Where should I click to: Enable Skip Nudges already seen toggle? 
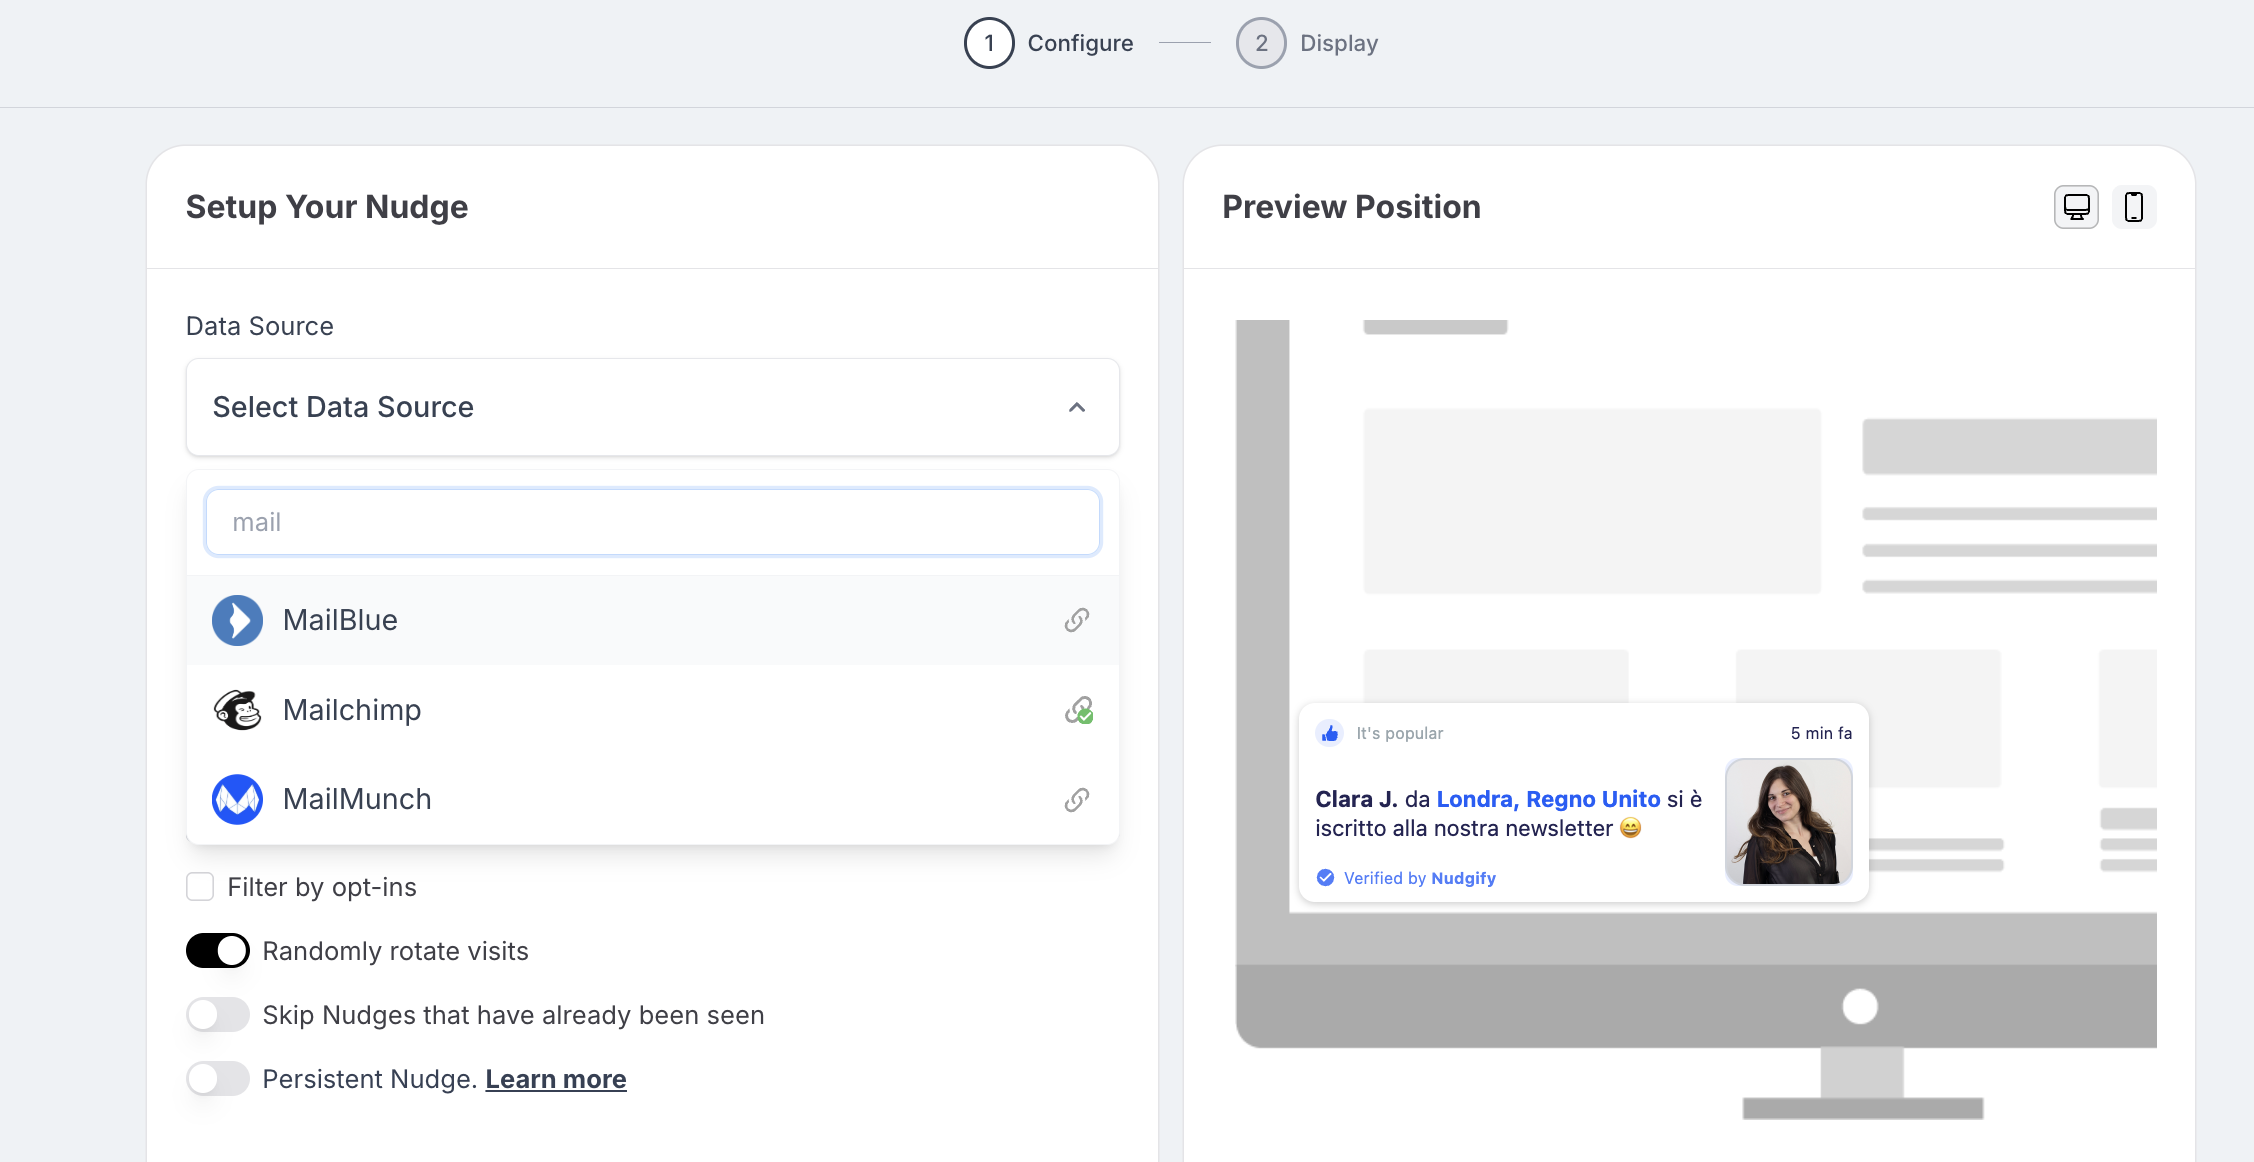point(218,1015)
